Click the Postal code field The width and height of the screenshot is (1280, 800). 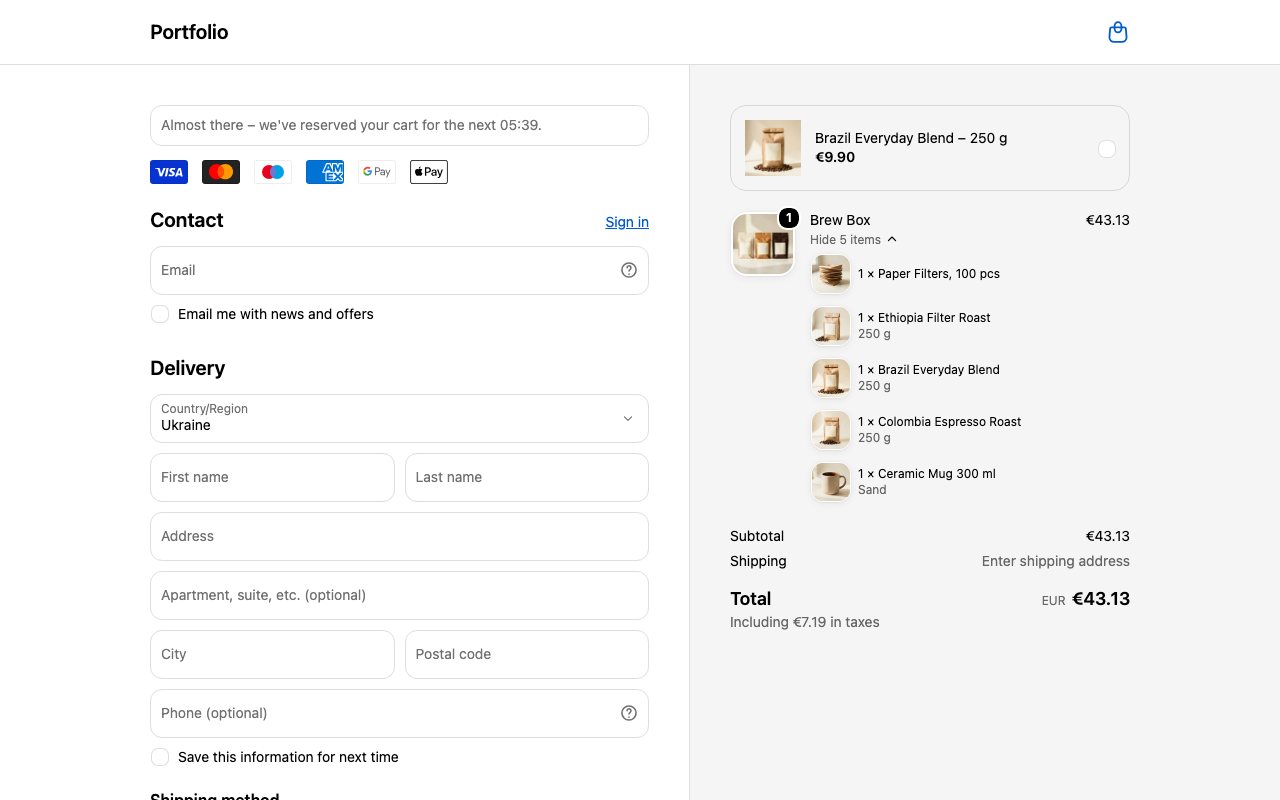(527, 654)
